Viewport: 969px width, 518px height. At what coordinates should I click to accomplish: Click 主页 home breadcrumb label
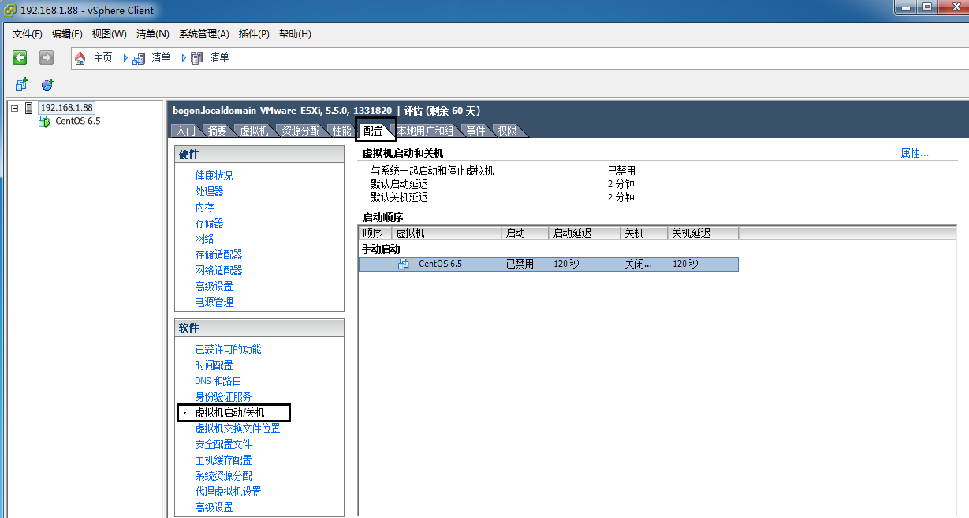[x=103, y=58]
